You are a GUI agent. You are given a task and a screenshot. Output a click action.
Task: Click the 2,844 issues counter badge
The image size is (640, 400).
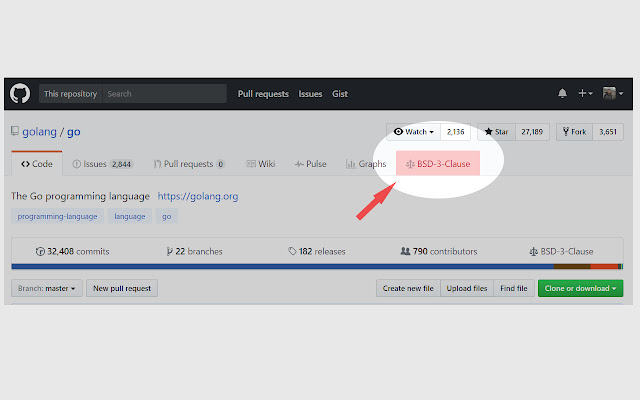122,164
